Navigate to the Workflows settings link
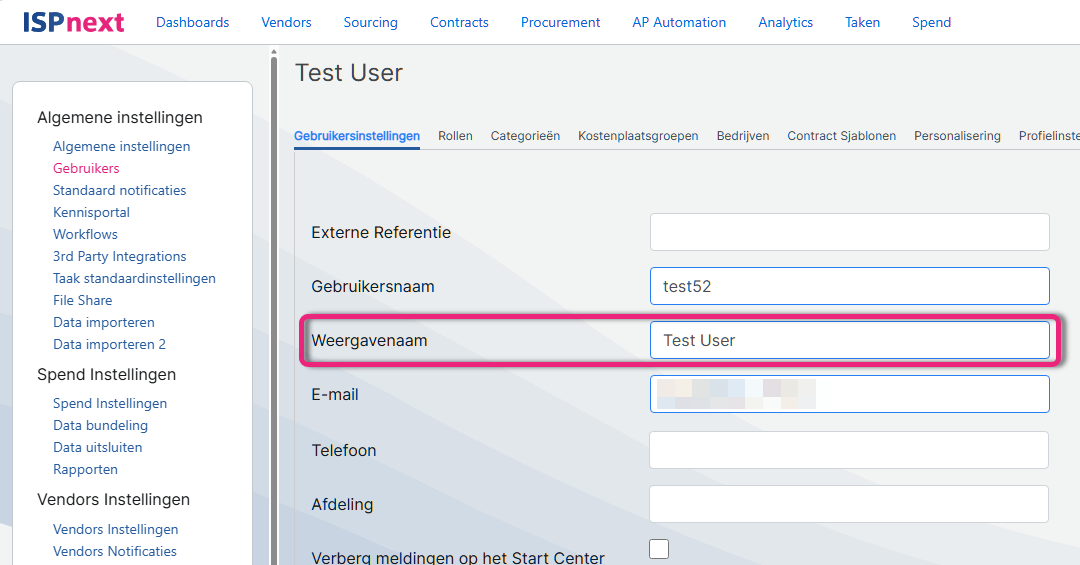 click(85, 234)
